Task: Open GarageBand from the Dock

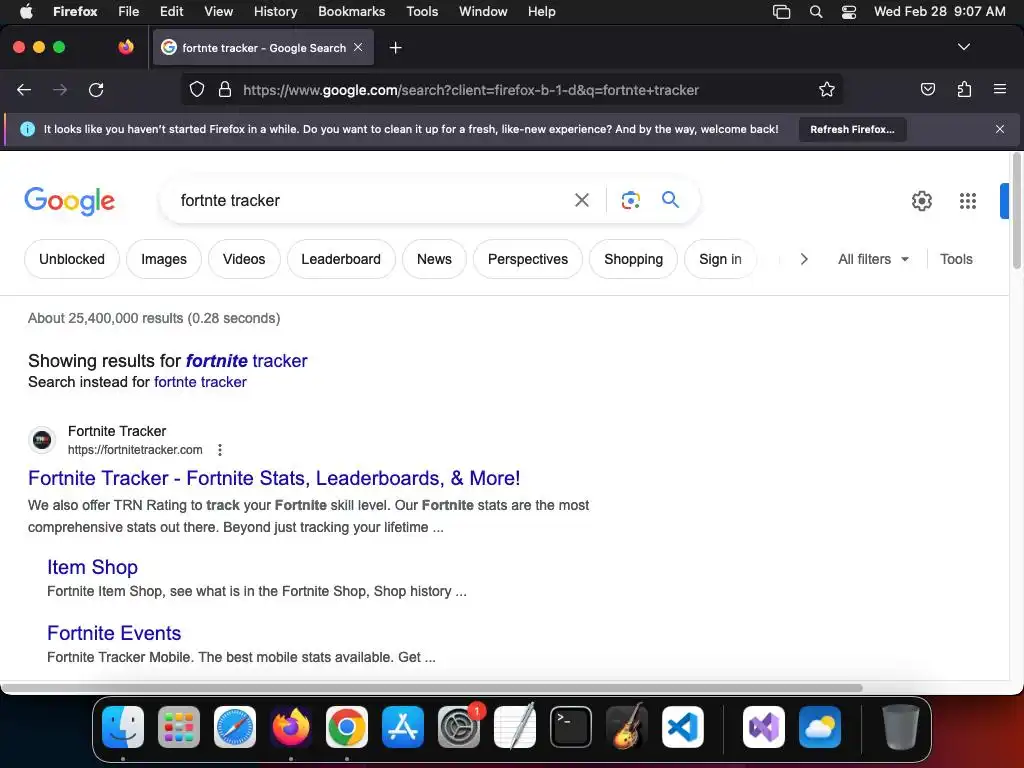Action: pyautogui.click(x=627, y=727)
